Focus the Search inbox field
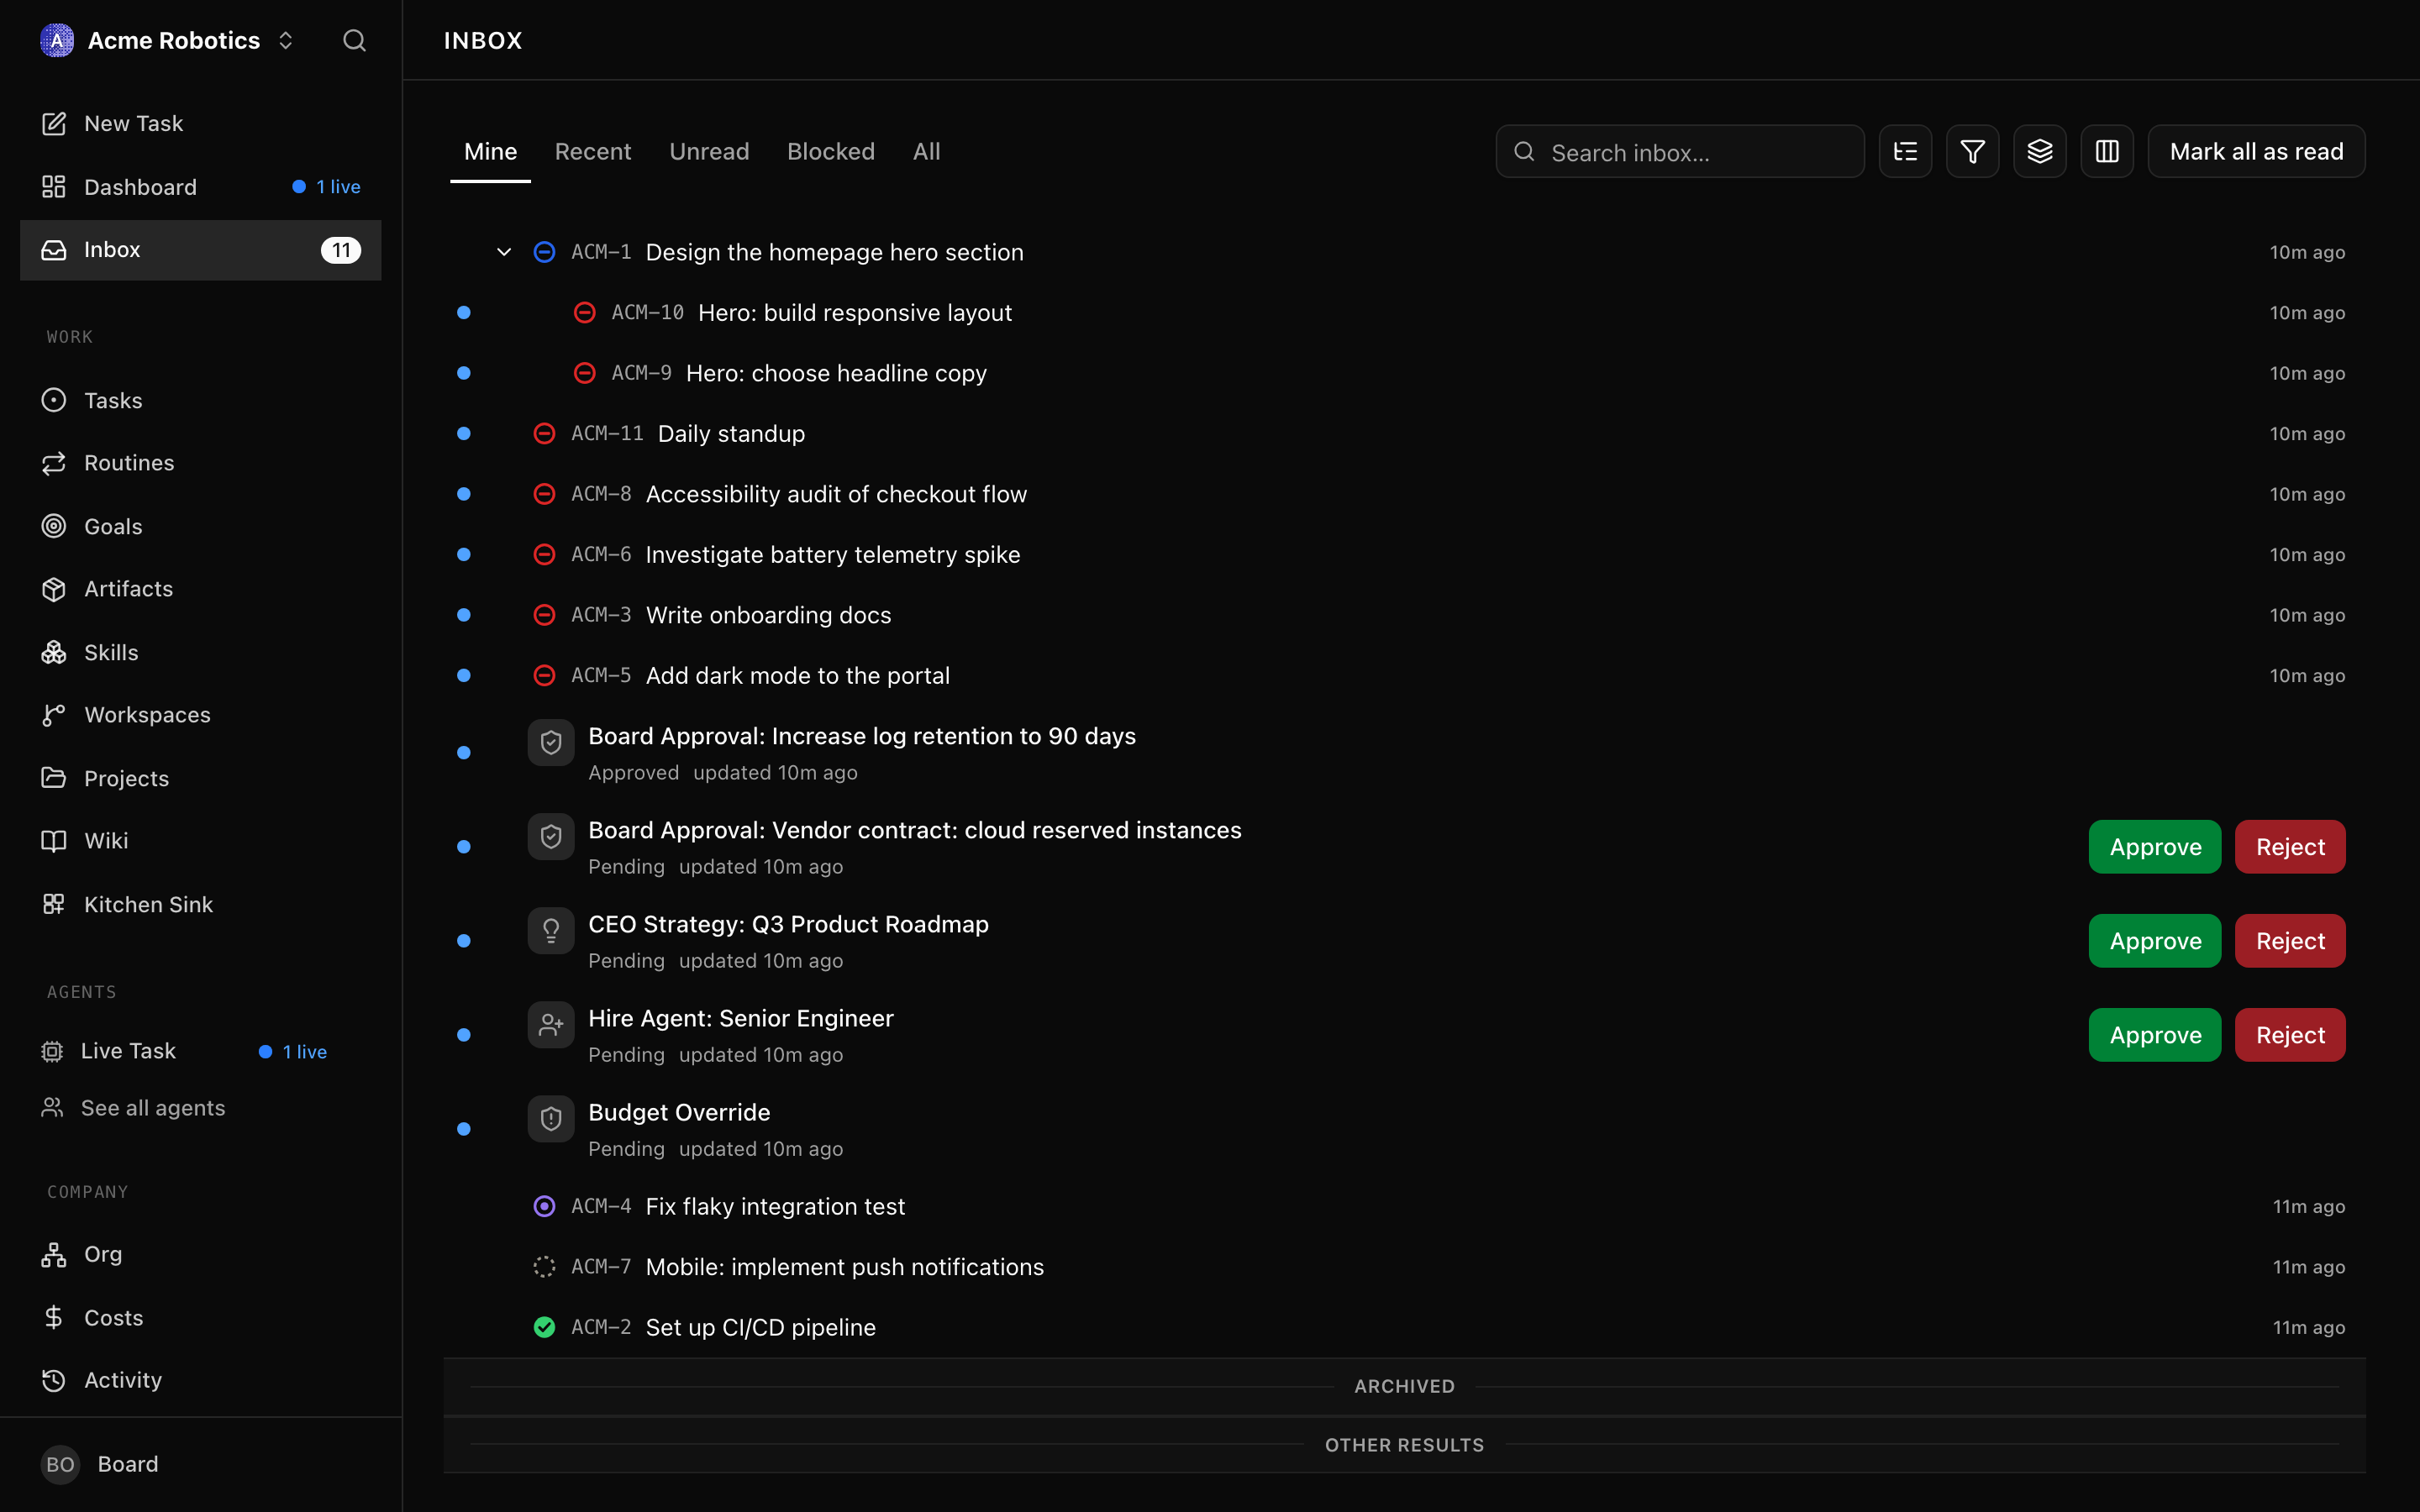2420x1512 pixels. (1680, 152)
